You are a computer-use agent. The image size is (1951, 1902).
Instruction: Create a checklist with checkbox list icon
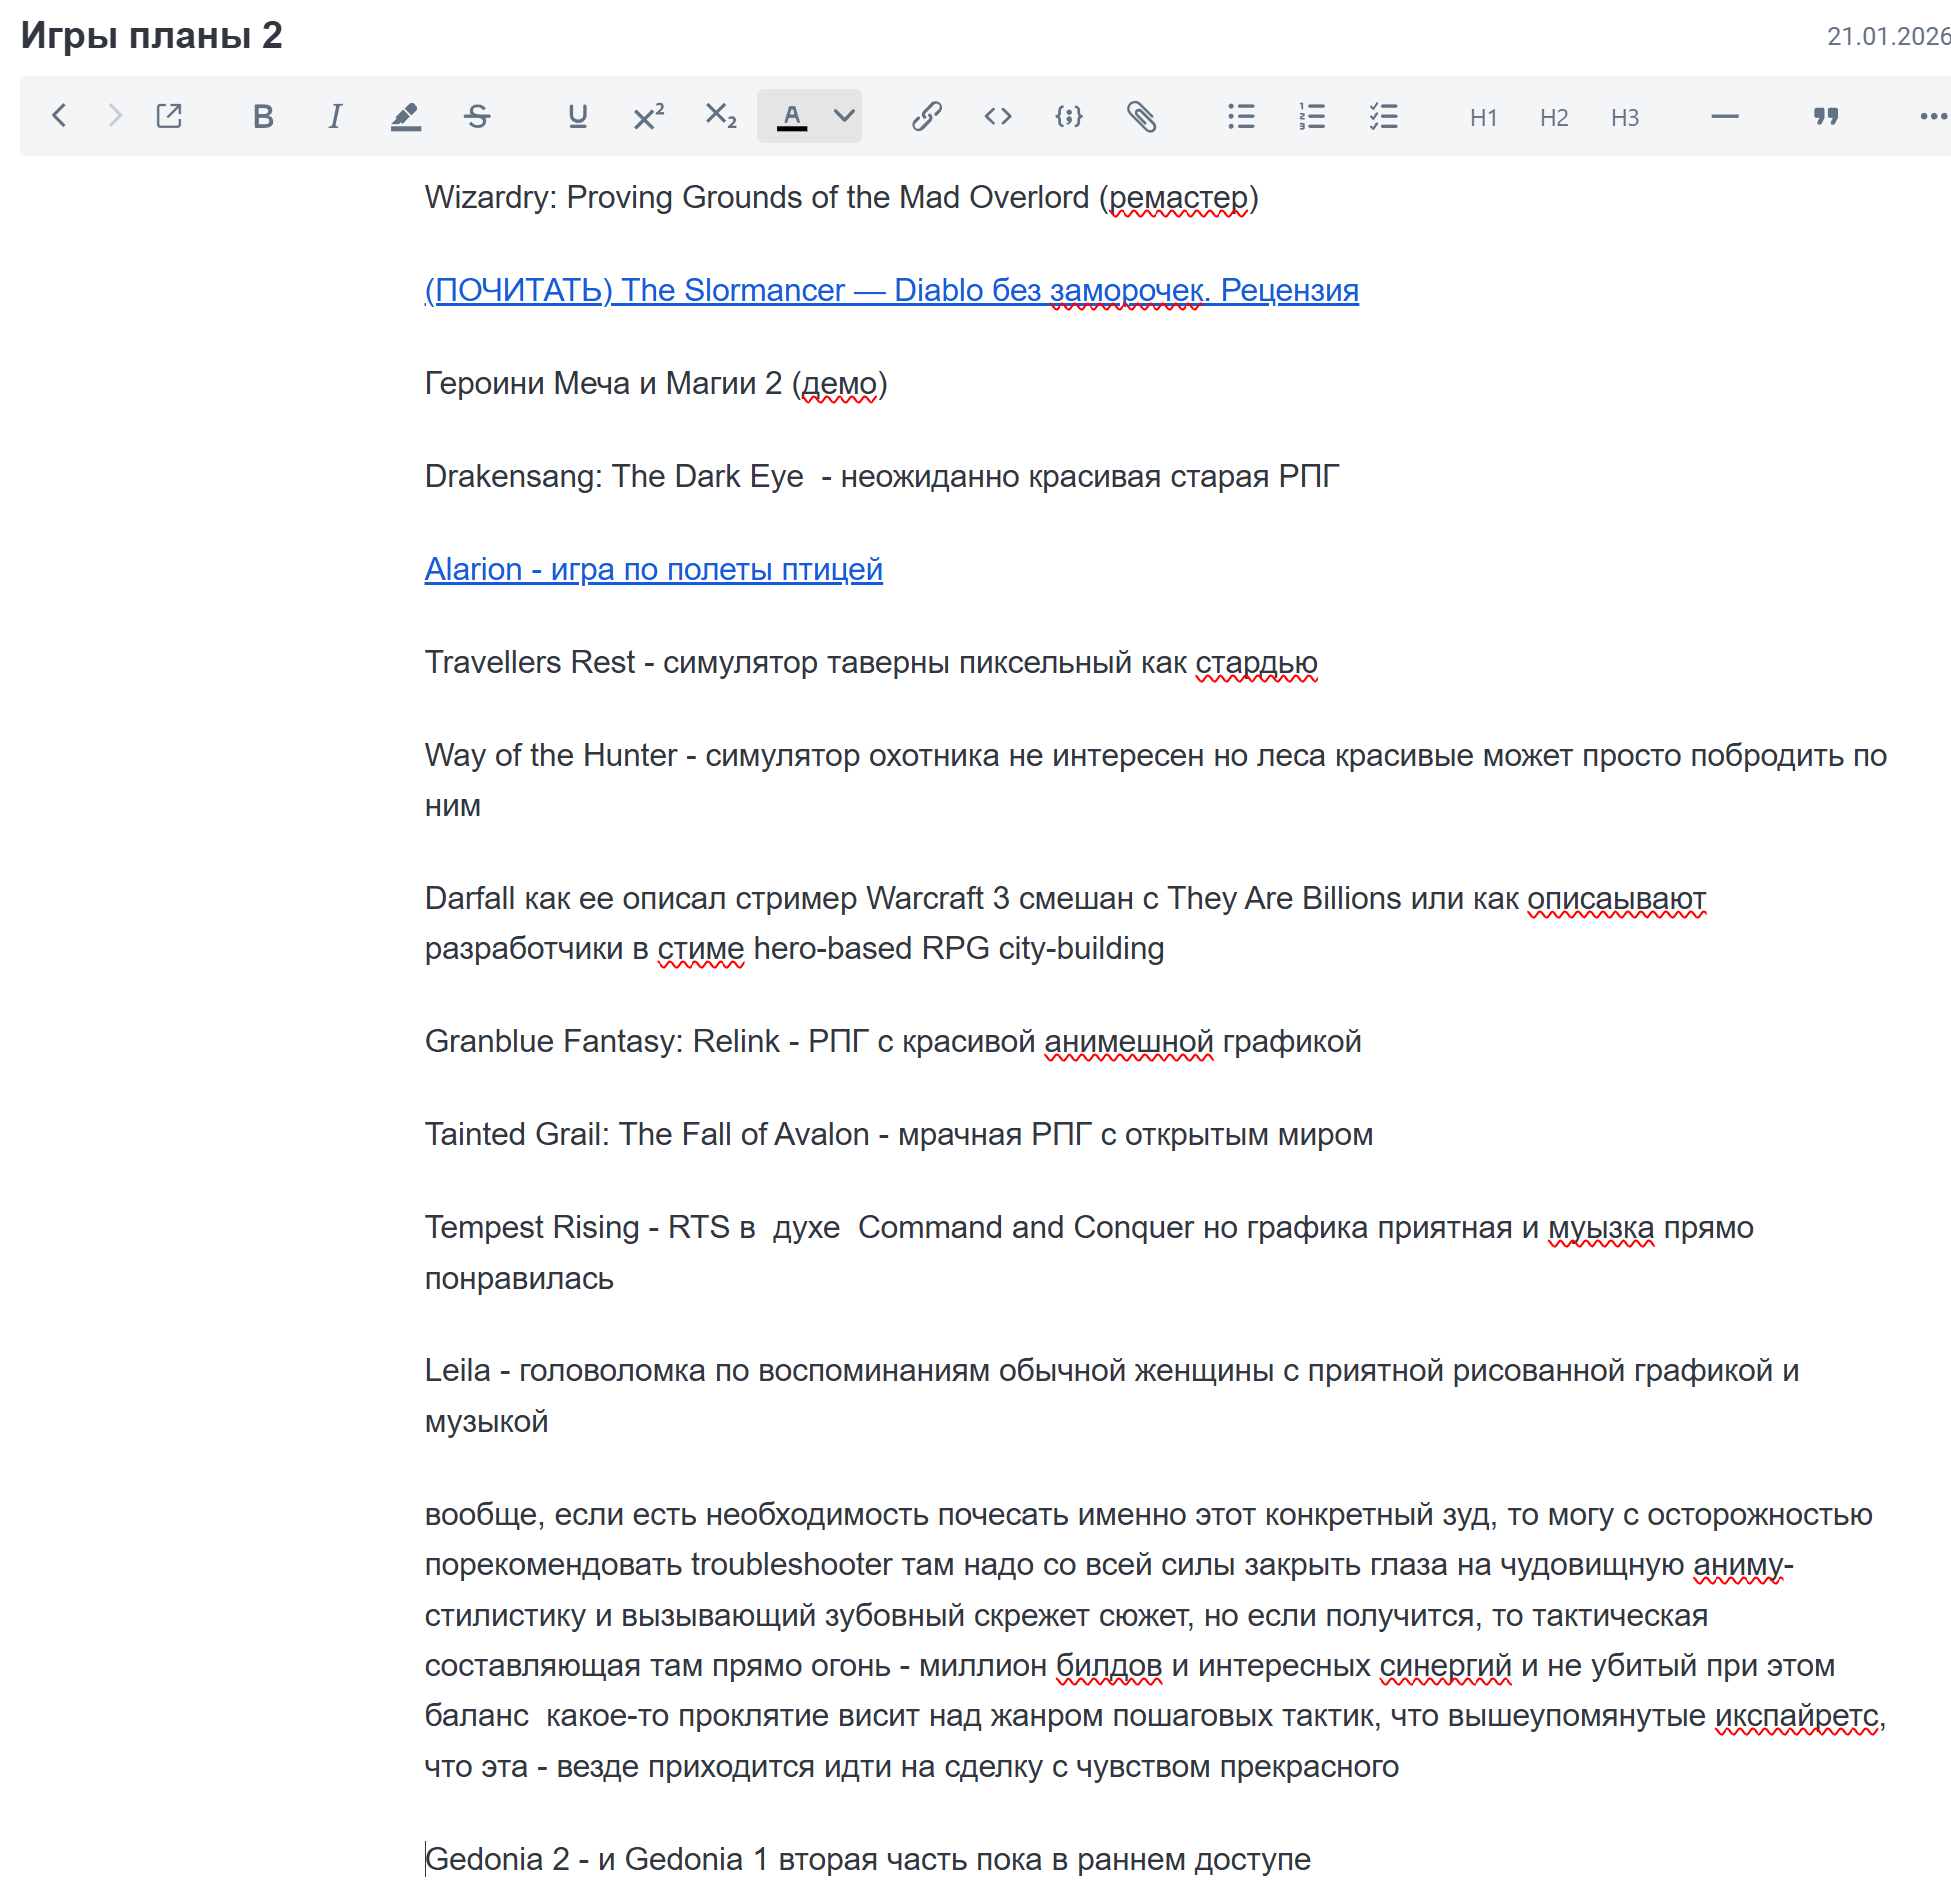click(1383, 117)
